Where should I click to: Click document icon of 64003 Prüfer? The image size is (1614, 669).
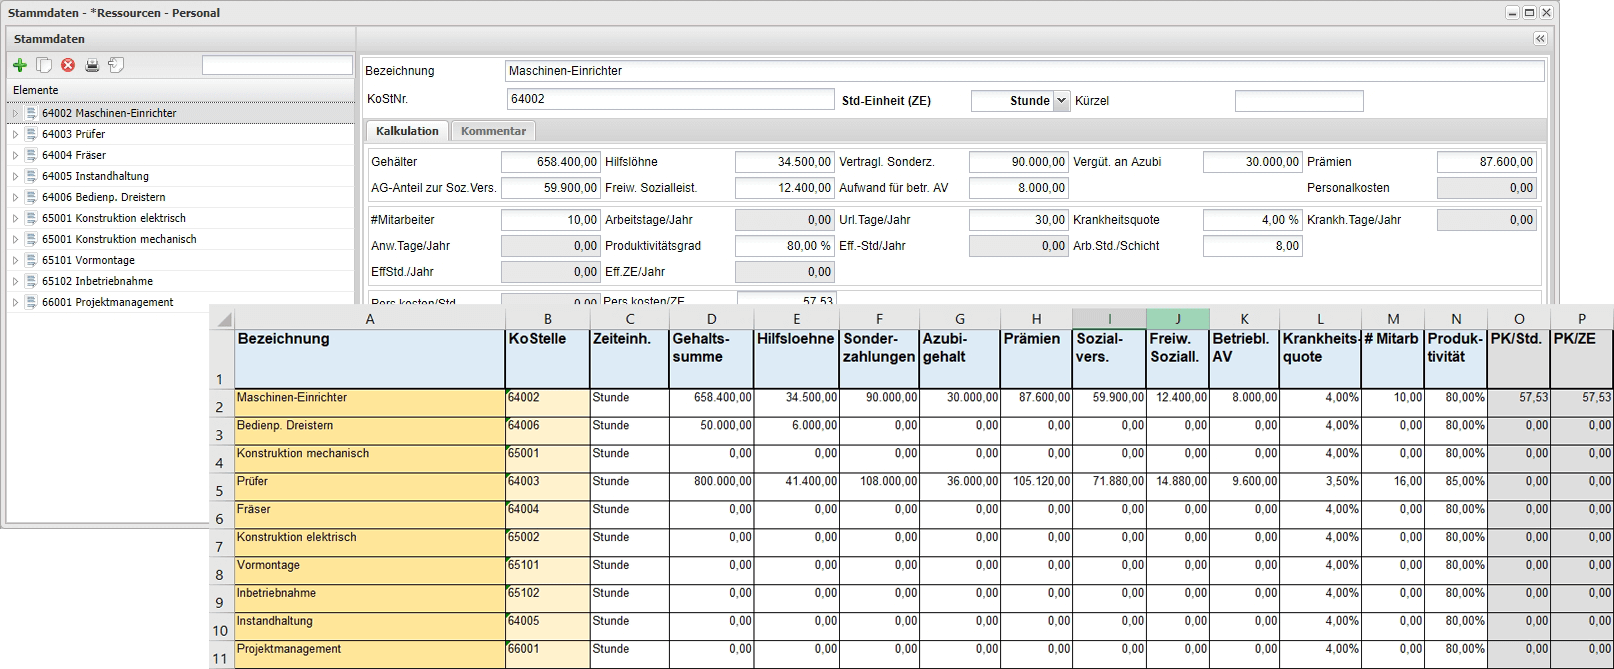click(x=32, y=134)
